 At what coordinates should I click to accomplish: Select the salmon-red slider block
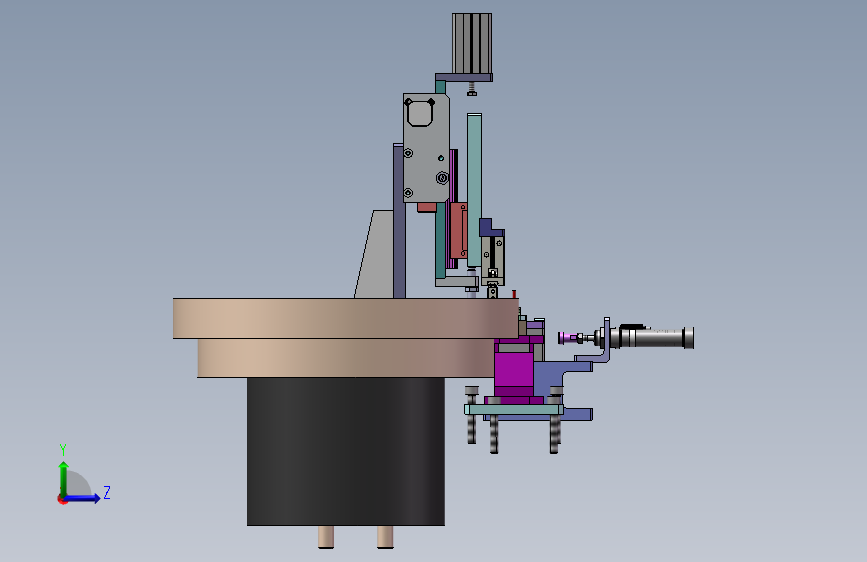[x=458, y=231]
